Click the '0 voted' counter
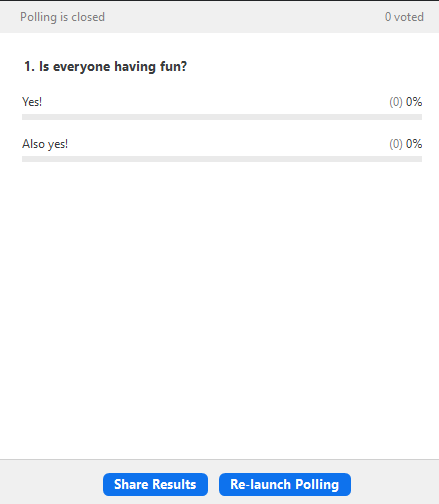This screenshot has height=504, width=439. (404, 17)
